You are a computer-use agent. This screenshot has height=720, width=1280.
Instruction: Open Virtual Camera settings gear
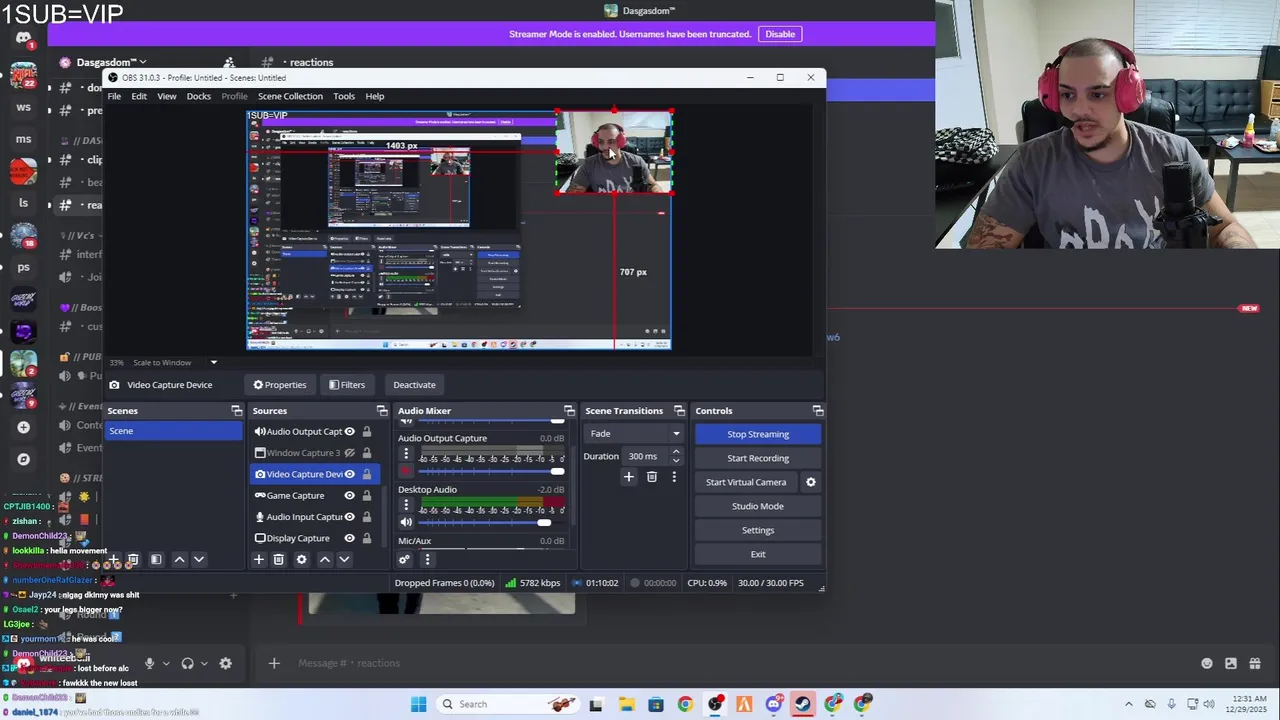coord(811,482)
